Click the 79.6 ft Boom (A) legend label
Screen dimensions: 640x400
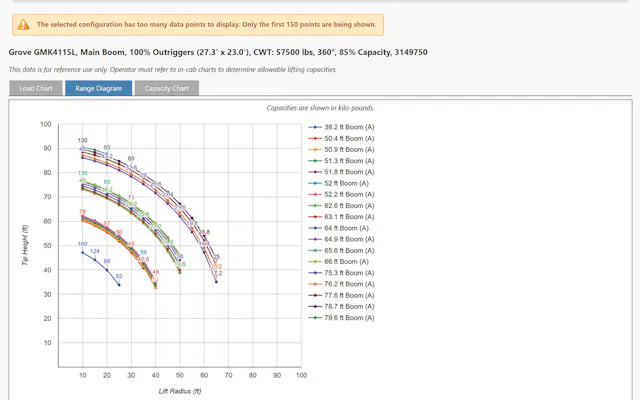[349, 318]
